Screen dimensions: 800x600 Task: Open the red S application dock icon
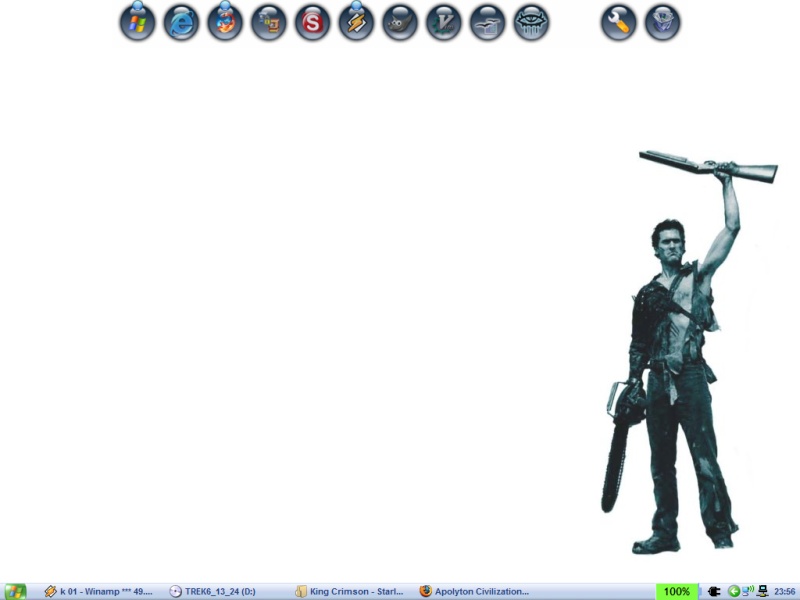tap(312, 23)
